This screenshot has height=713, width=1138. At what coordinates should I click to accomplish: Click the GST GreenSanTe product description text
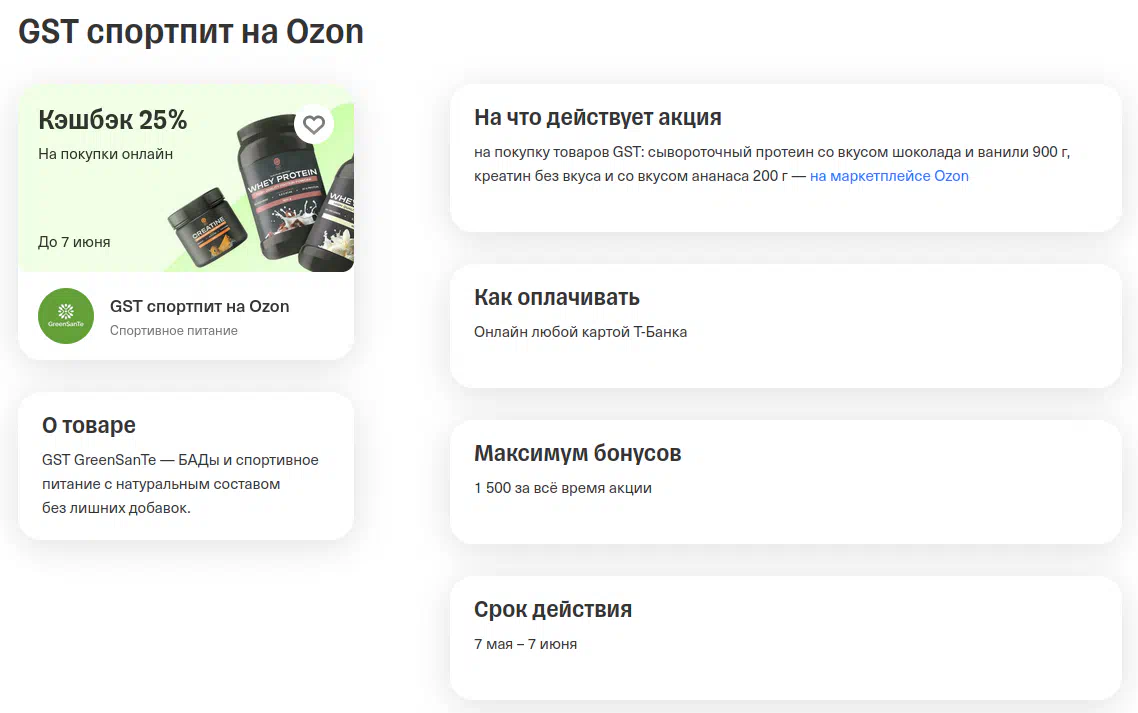(x=180, y=484)
